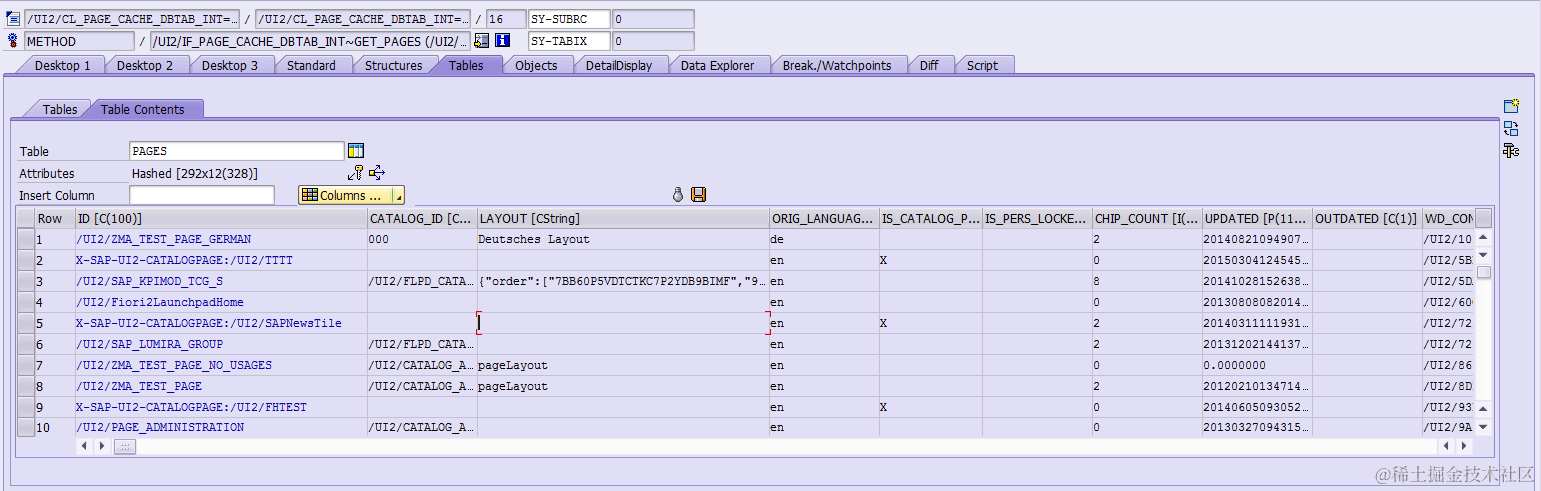The width and height of the screenshot is (1541, 491).
Task: Click the vertical scrollbar up arrow
Action: click(x=1484, y=238)
